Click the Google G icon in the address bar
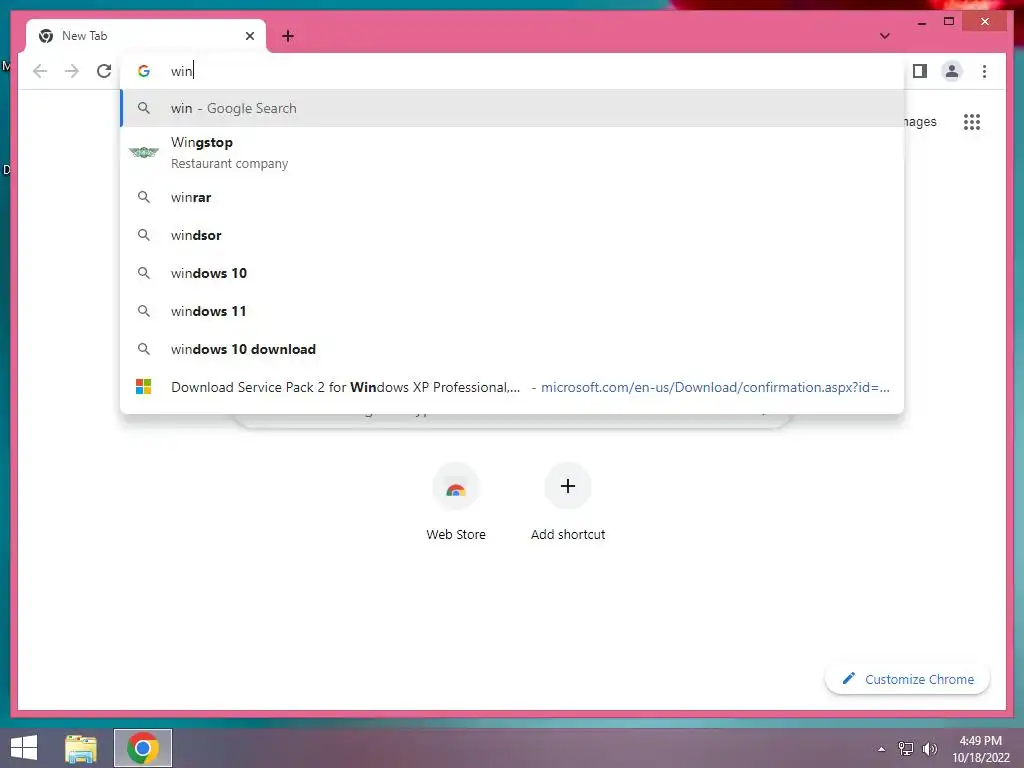 pos(144,71)
